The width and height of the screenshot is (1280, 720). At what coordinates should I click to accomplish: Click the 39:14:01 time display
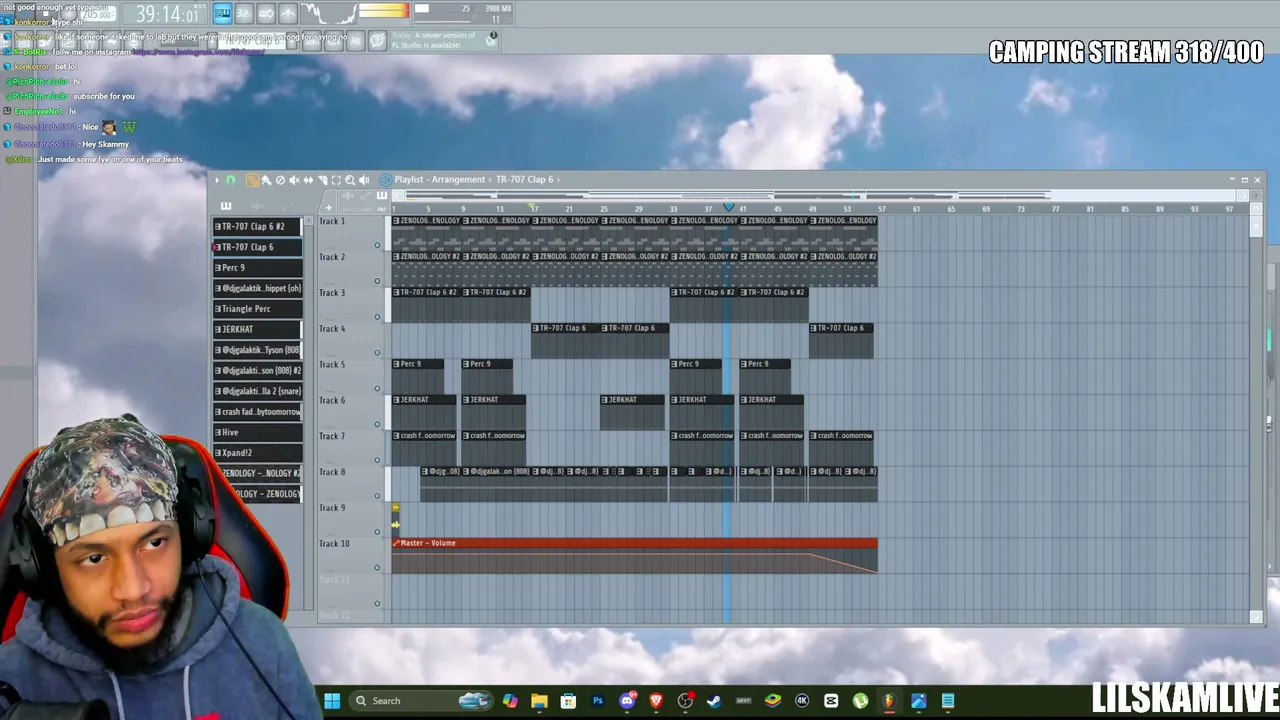[166, 14]
